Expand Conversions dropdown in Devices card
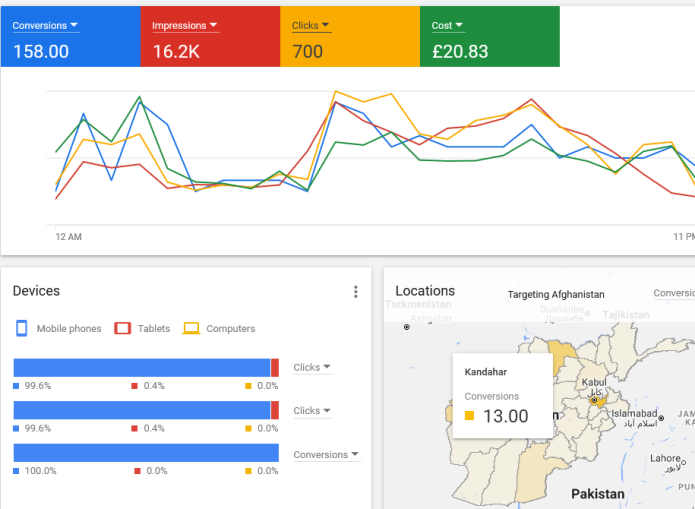 tap(325, 454)
